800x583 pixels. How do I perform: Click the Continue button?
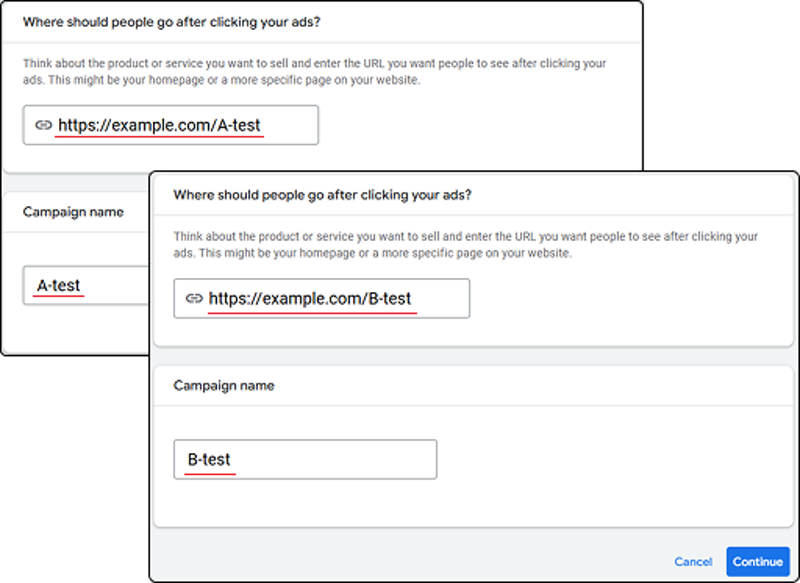(758, 562)
